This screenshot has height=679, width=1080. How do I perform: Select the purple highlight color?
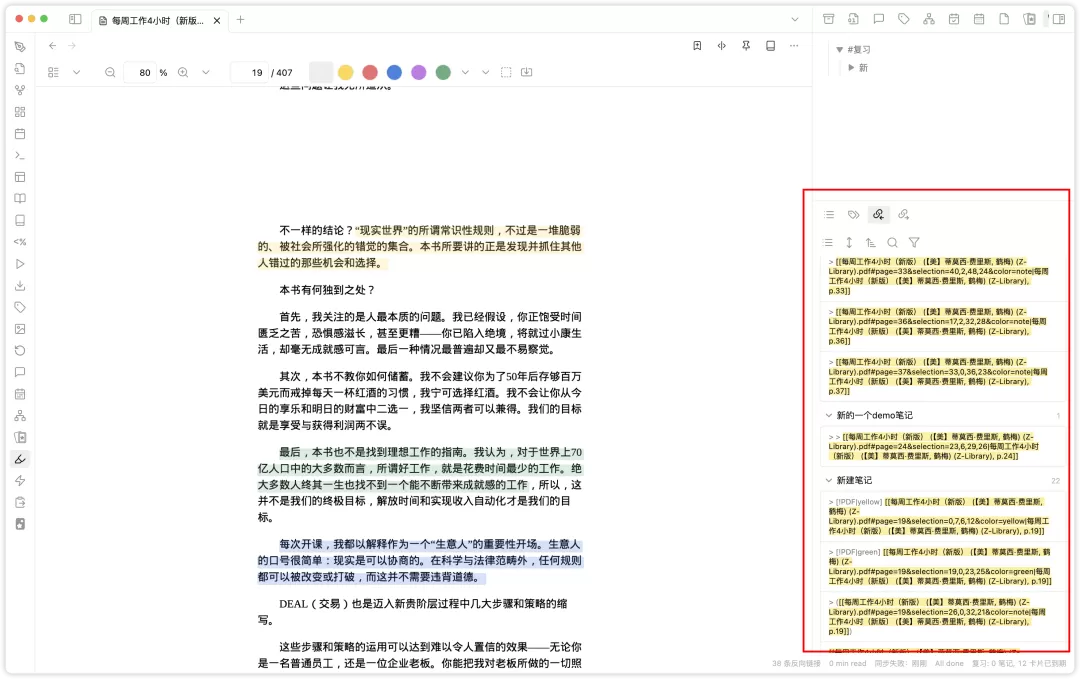(418, 72)
